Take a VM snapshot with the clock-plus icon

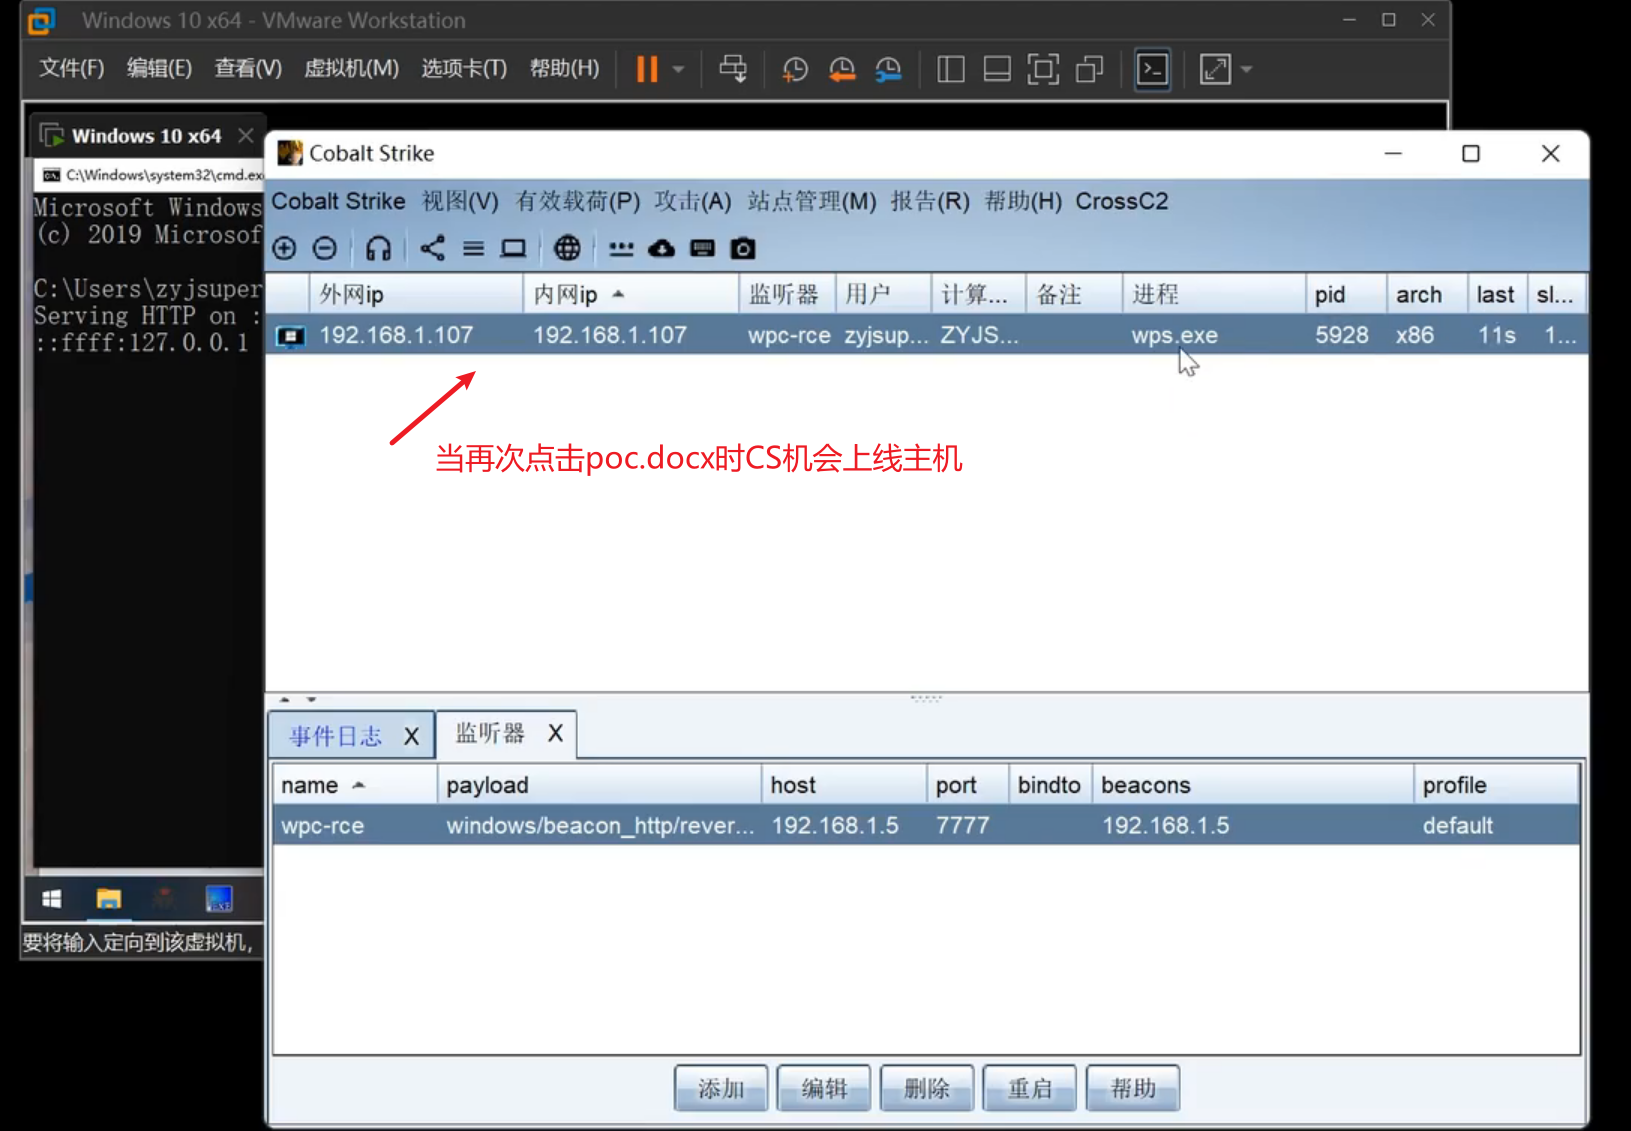pos(795,69)
